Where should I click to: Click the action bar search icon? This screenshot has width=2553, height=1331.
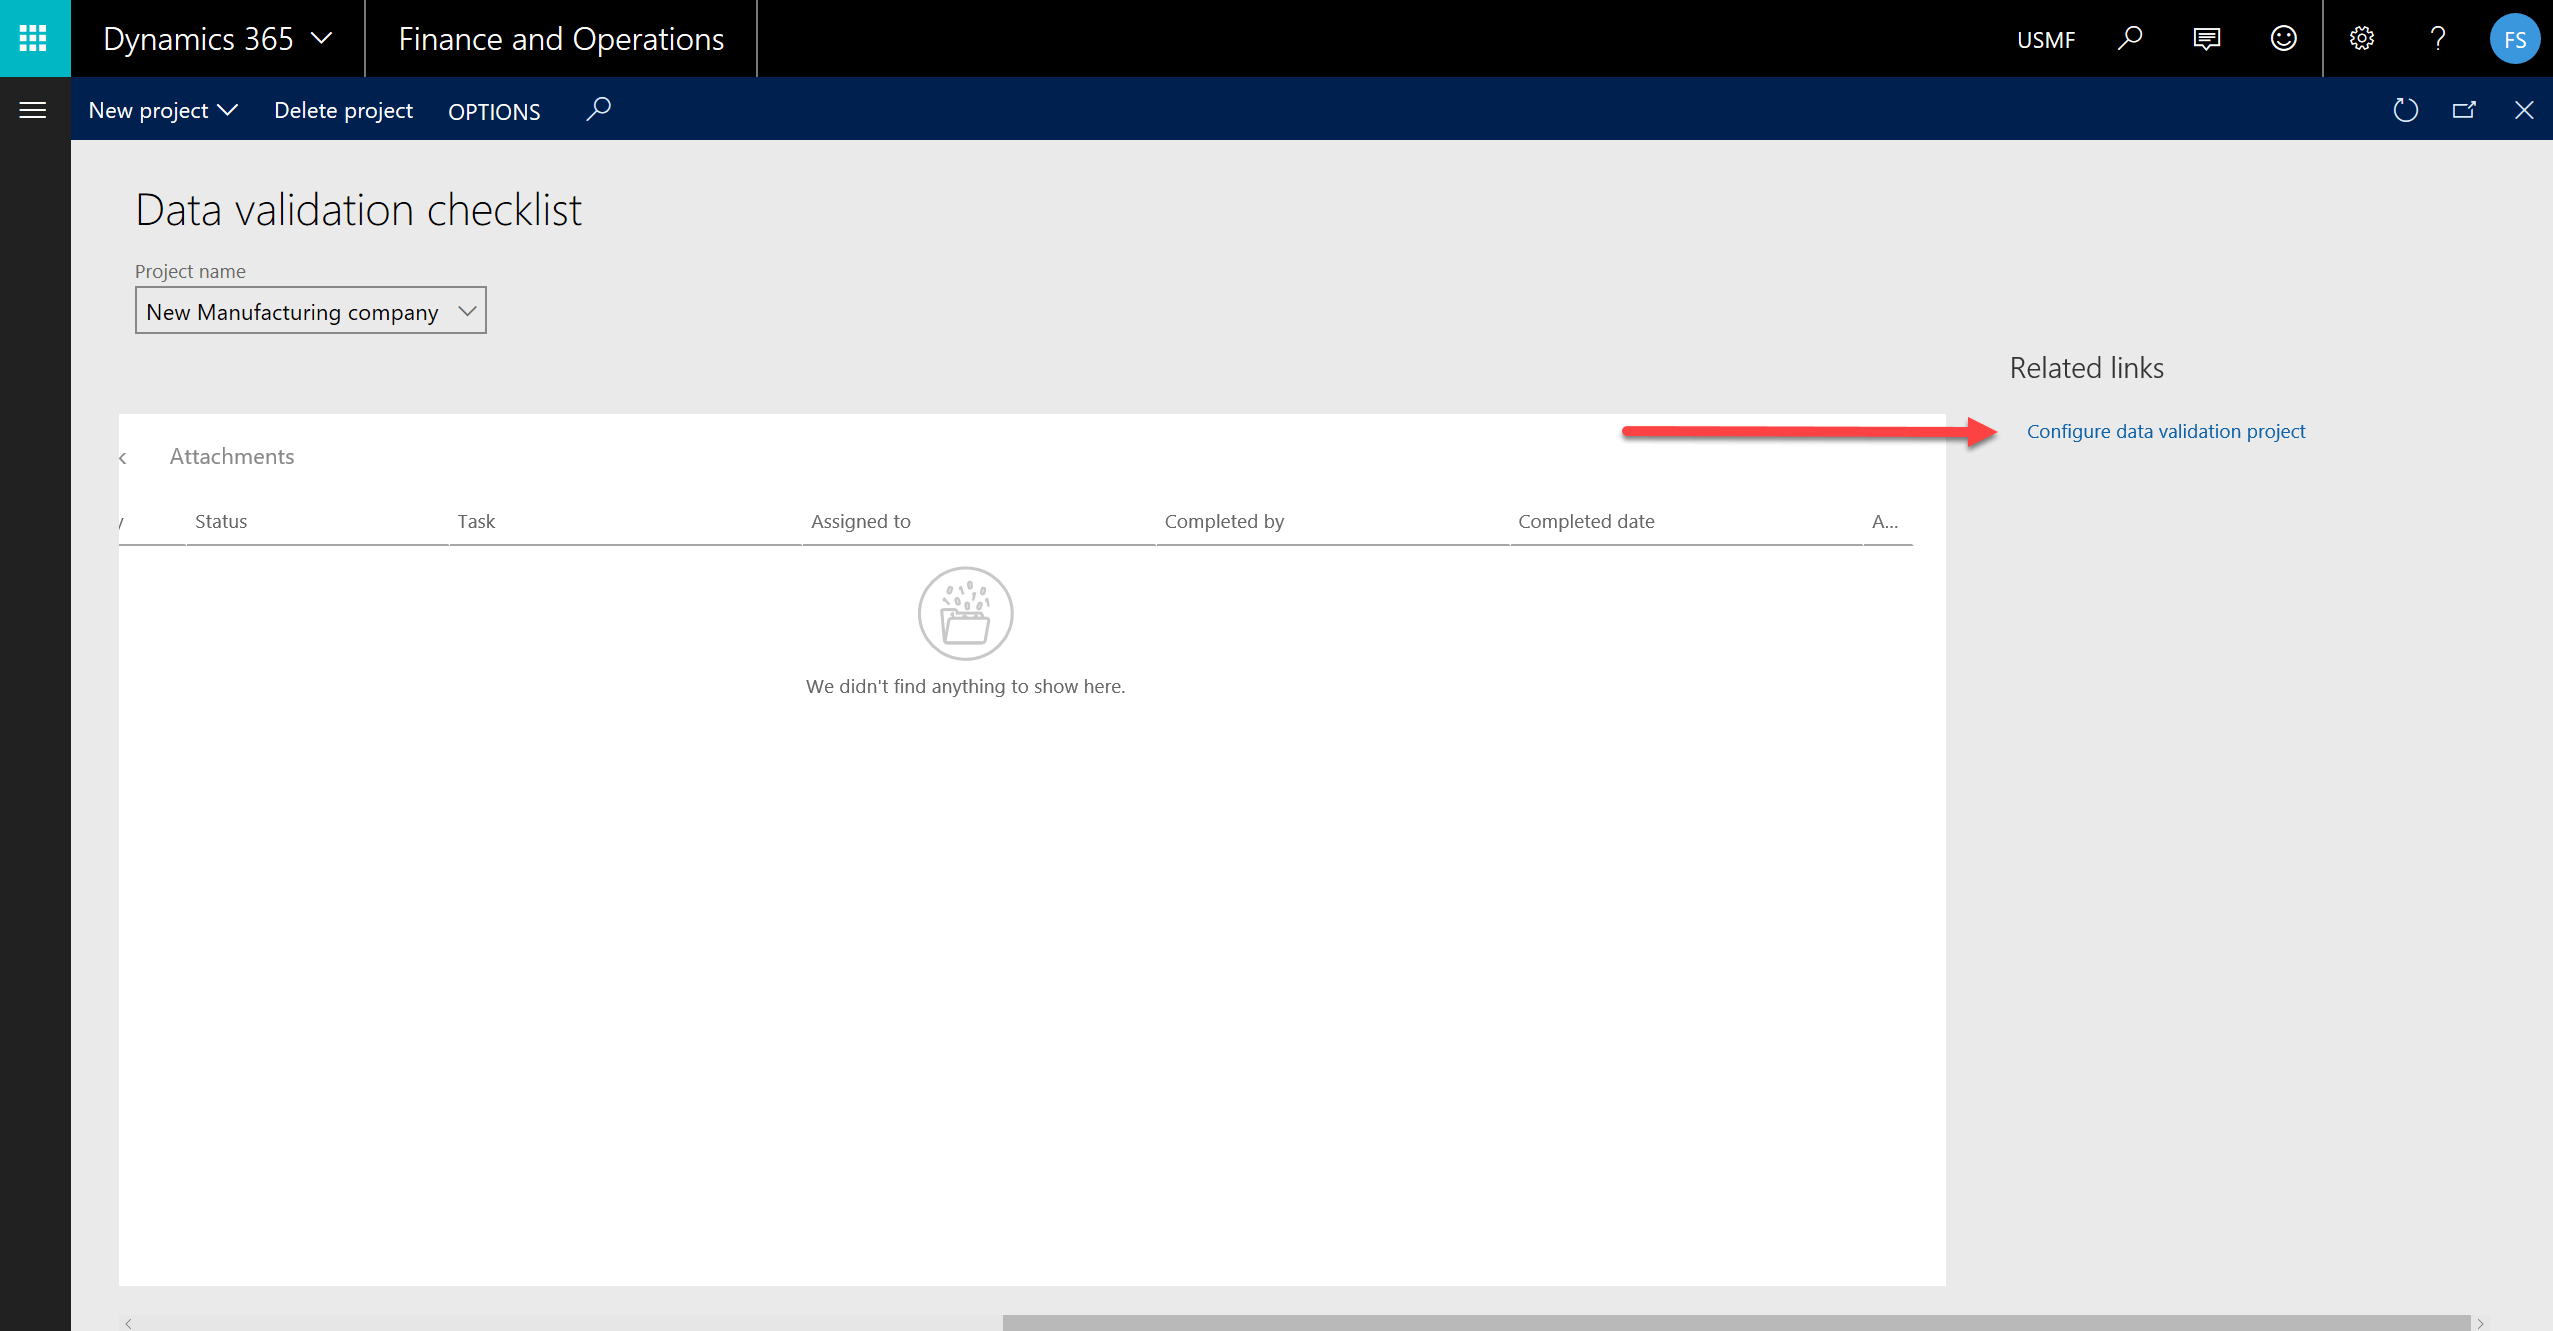598,109
